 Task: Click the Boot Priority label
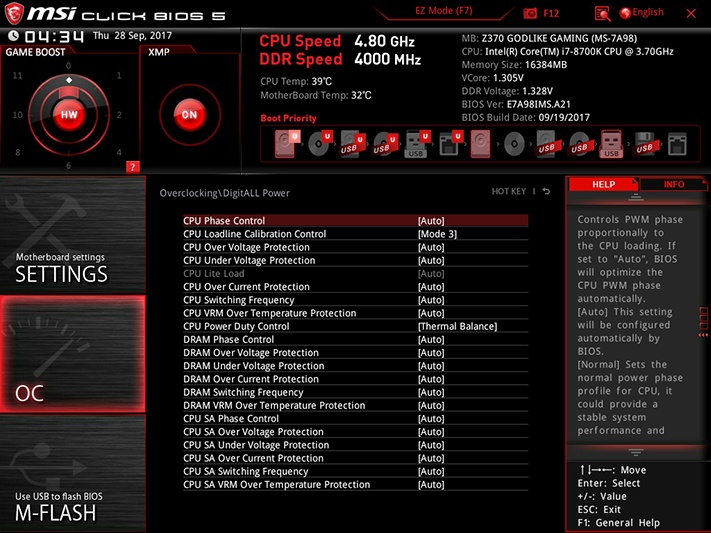pos(288,118)
